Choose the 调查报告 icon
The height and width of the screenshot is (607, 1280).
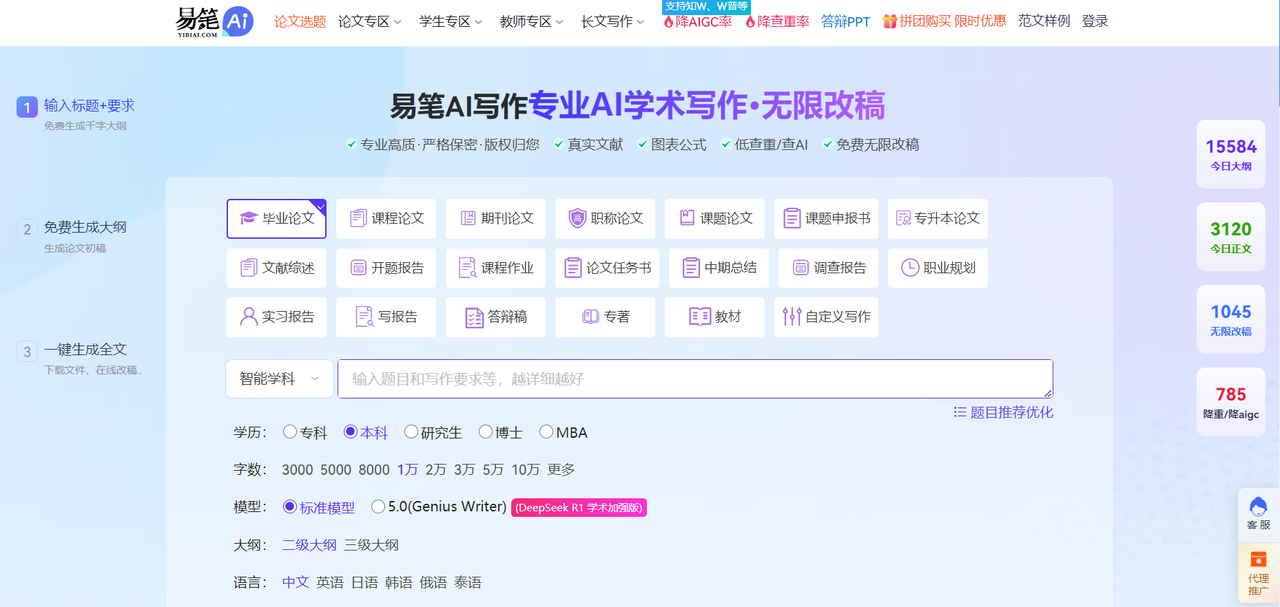coord(800,268)
